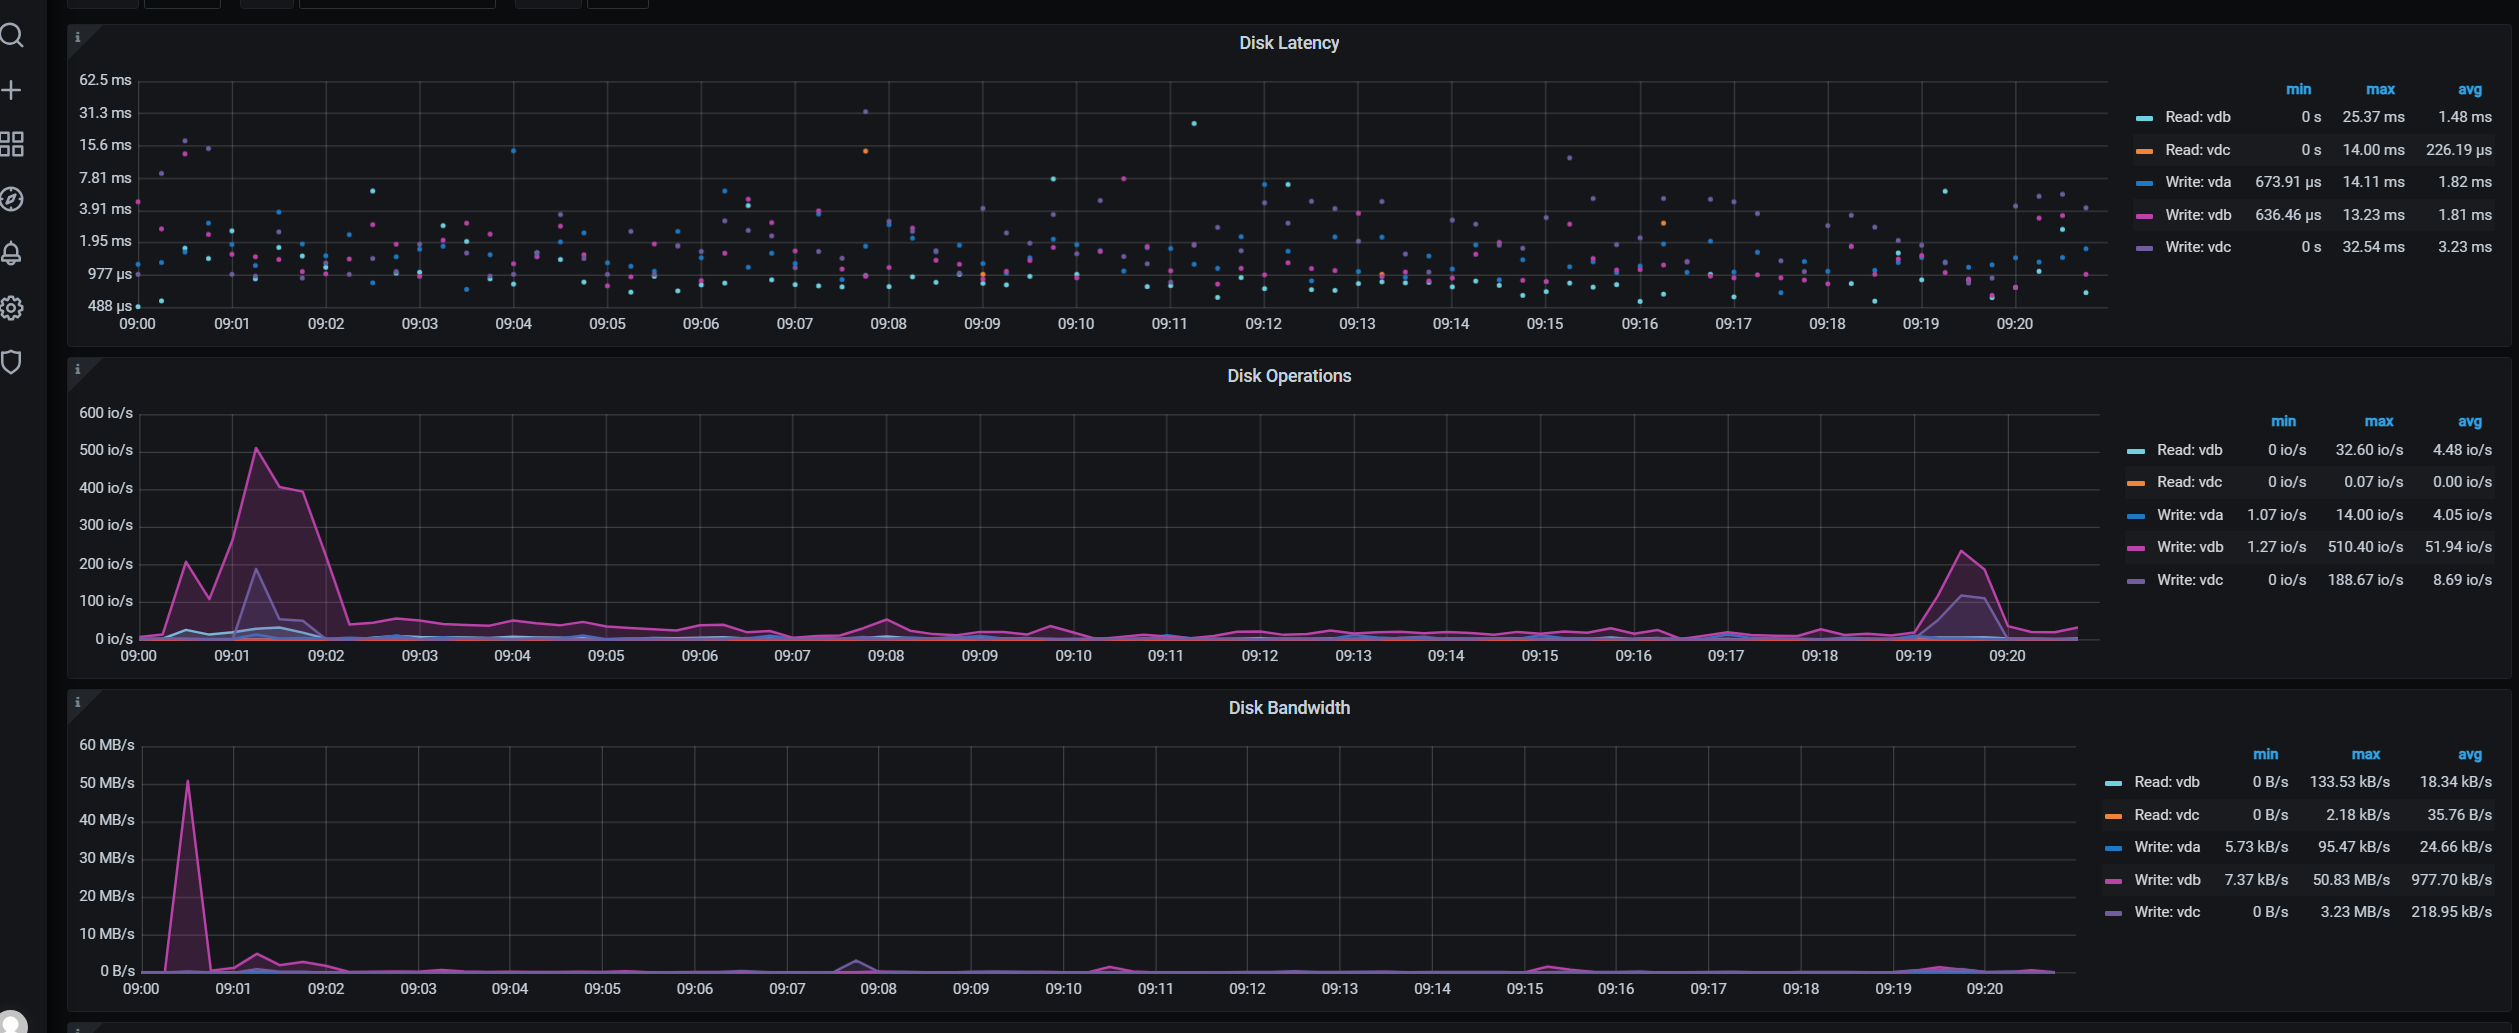2519x1033 pixels.
Task: Open the search icon in the sidebar
Action: pyautogui.click(x=12, y=36)
